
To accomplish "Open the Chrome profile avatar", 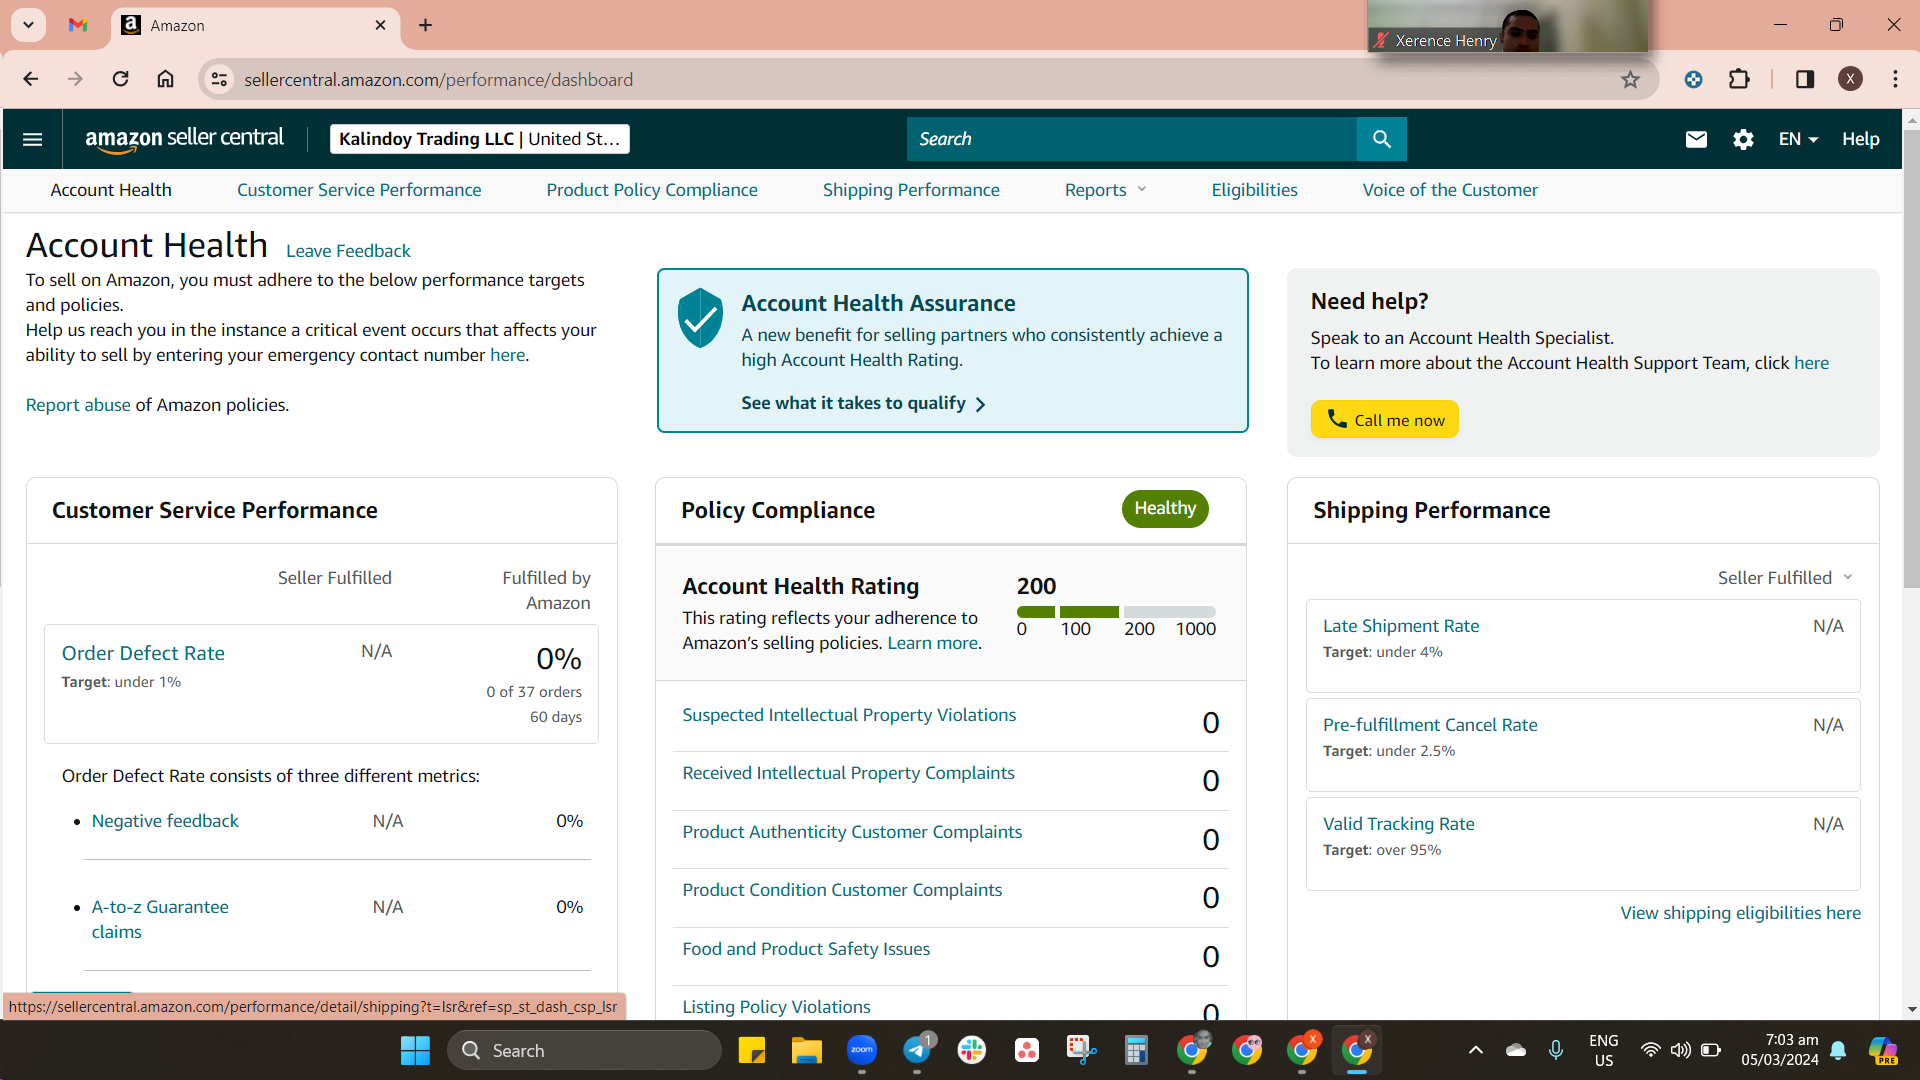I will (x=1850, y=79).
